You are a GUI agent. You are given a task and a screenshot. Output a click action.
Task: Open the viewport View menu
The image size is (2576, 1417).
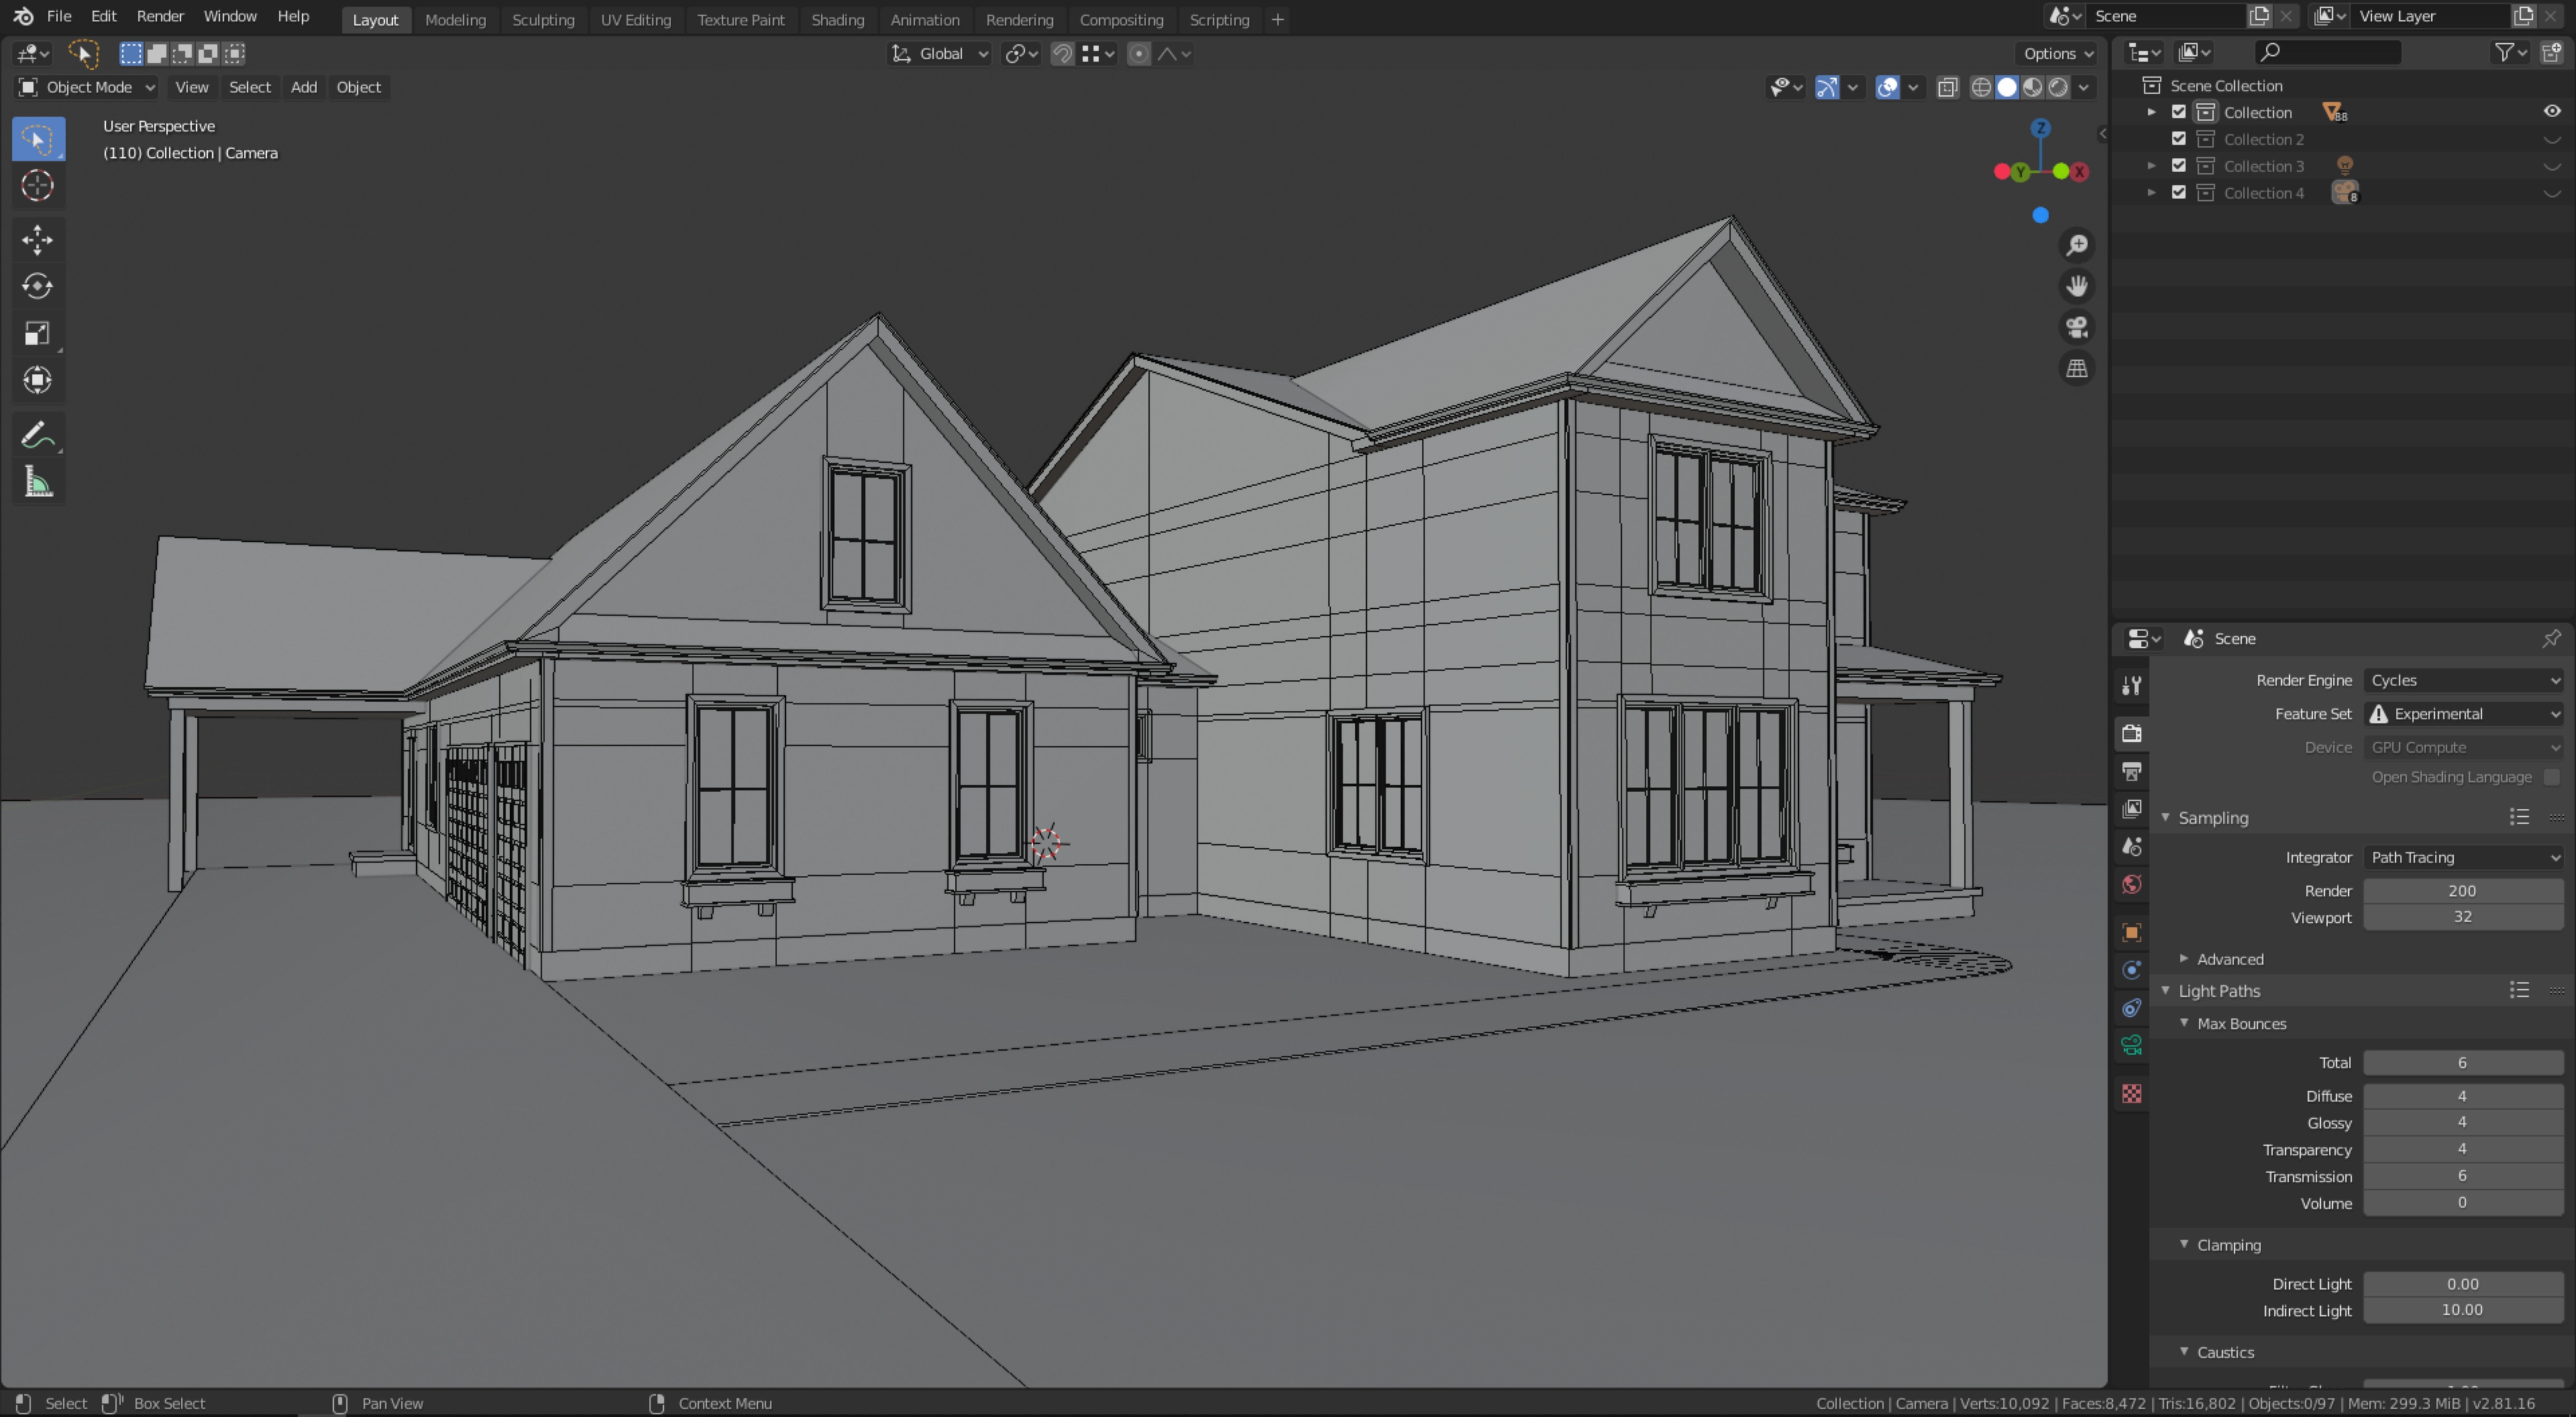pyautogui.click(x=192, y=87)
